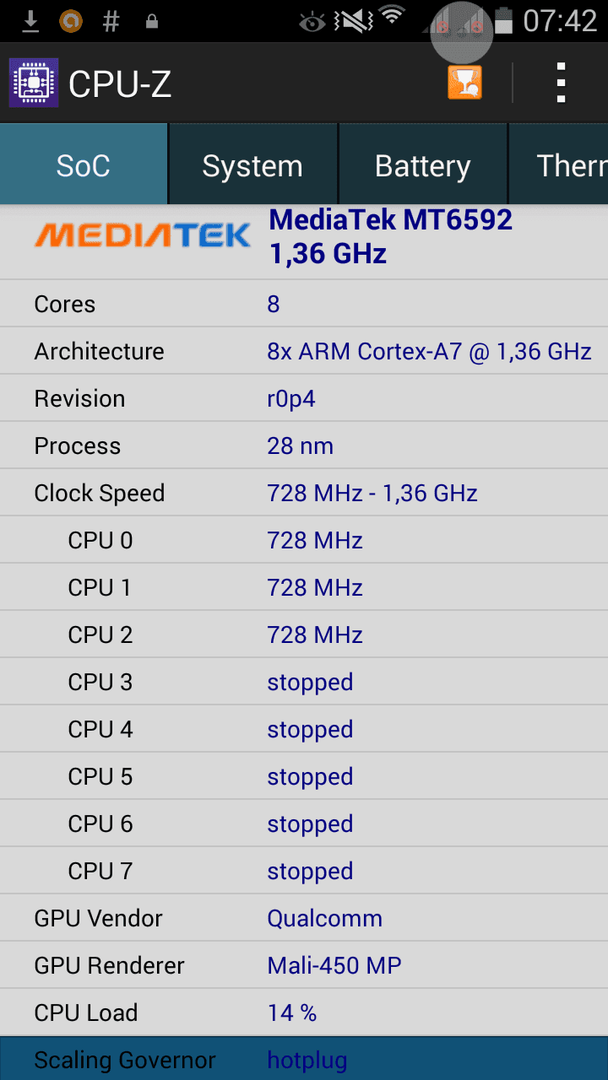Tap the Clock Speed row
Image resolution: width=608 pixels, height=1080 pixels.
(304, 493)
